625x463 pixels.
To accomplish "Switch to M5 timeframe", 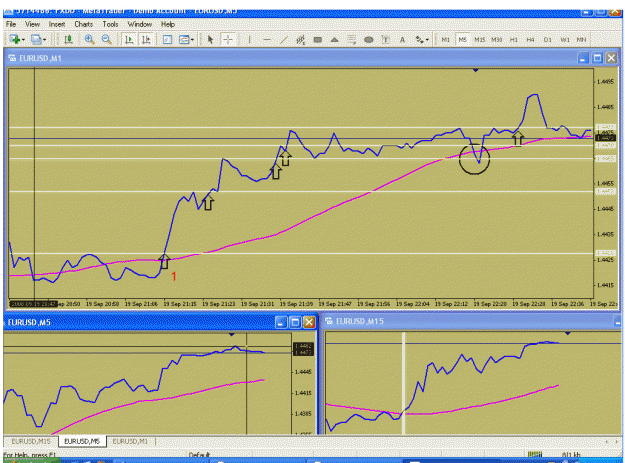I will pyautogui.click(x=462, y=40).
